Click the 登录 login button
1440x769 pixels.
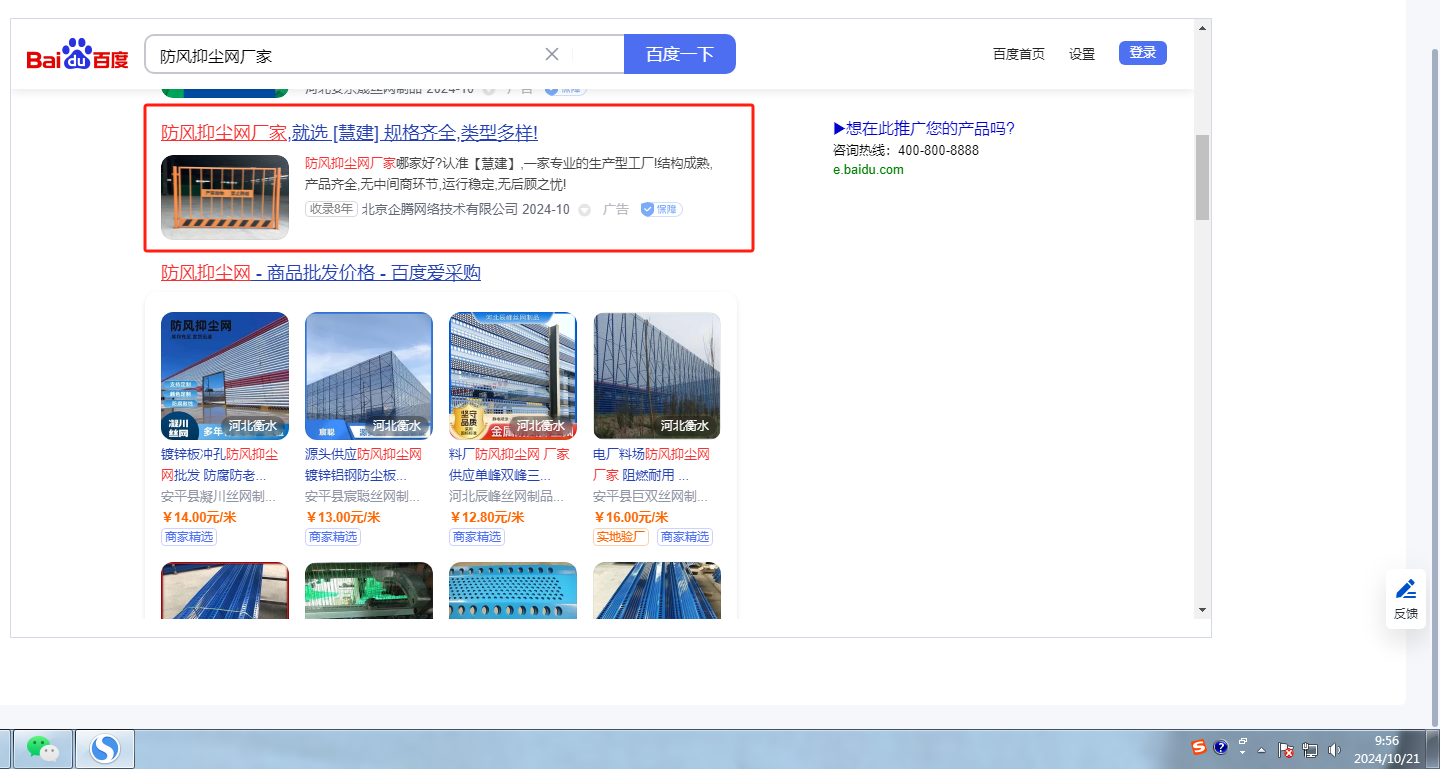point(1143,53)
